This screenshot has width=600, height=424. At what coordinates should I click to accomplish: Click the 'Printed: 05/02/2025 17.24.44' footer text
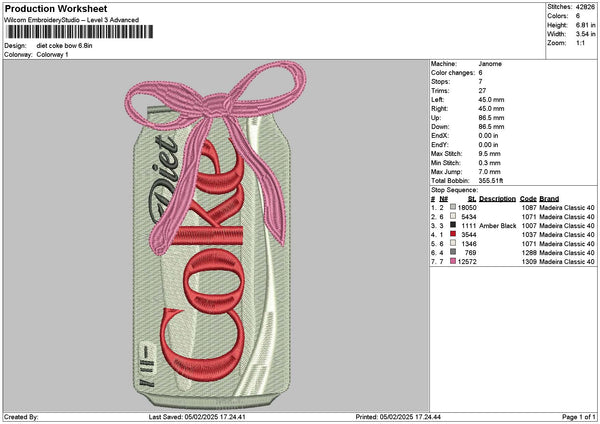pos(398,417)
